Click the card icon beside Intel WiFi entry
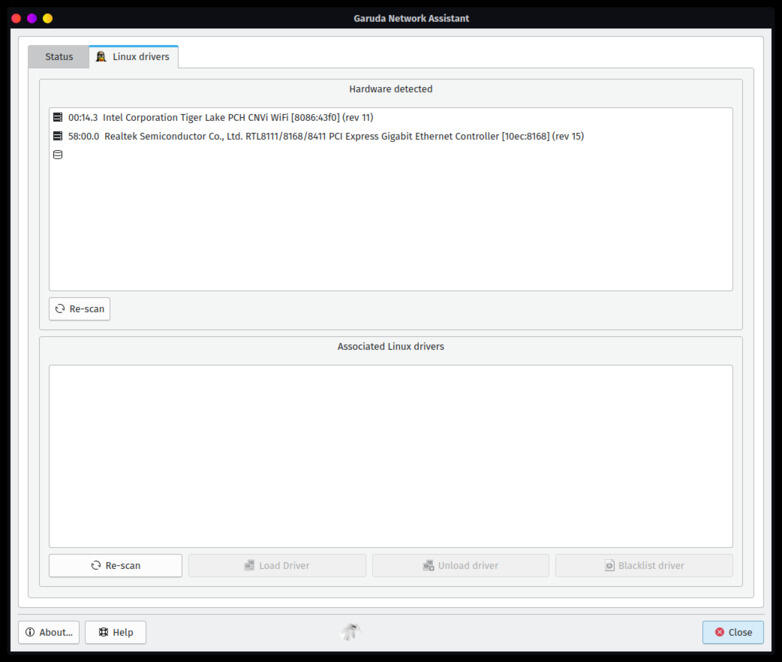The width and height of the screenshot is (782, 662). pos(58,118)
